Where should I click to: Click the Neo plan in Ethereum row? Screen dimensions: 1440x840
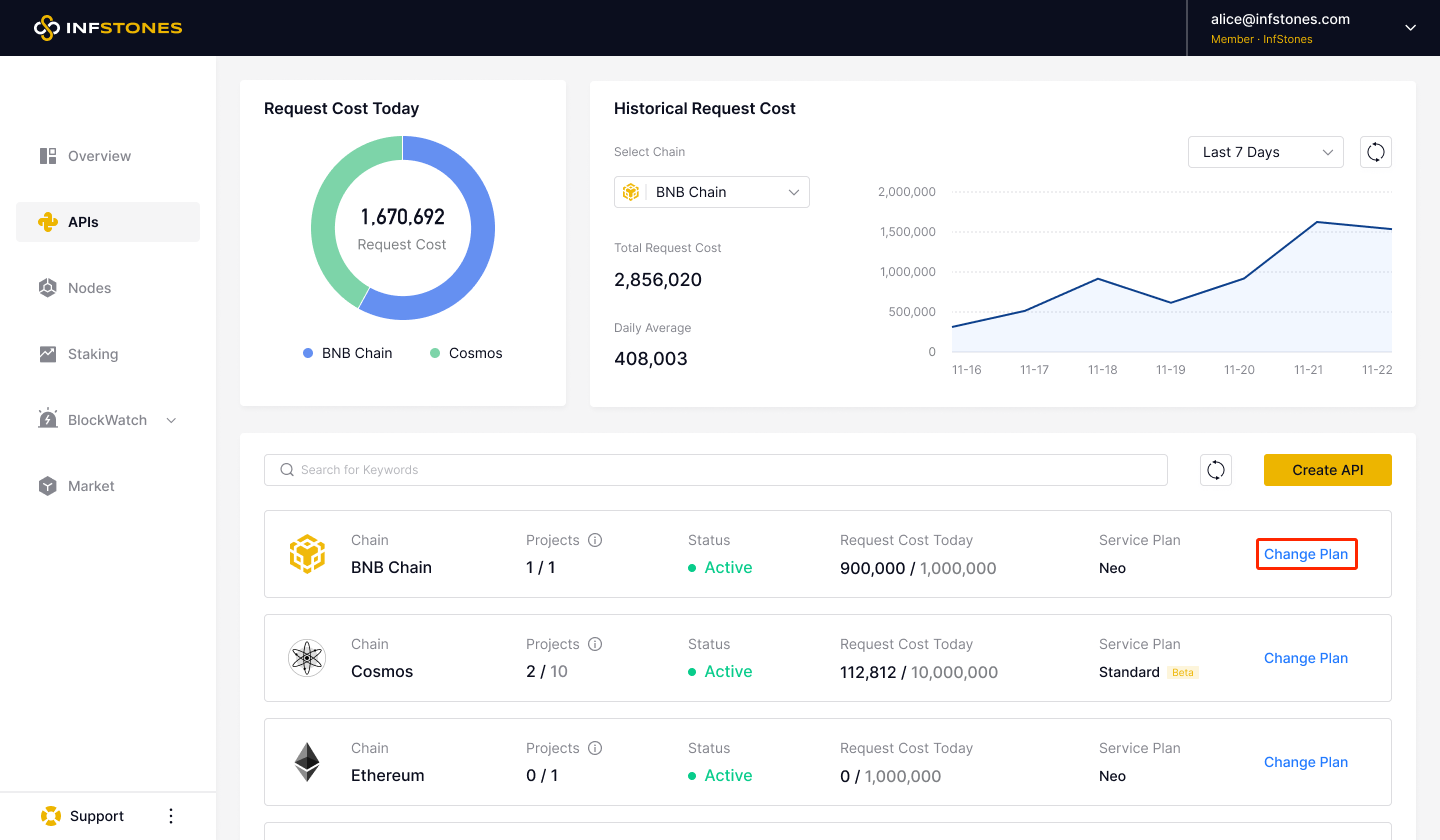point(1112,776)
